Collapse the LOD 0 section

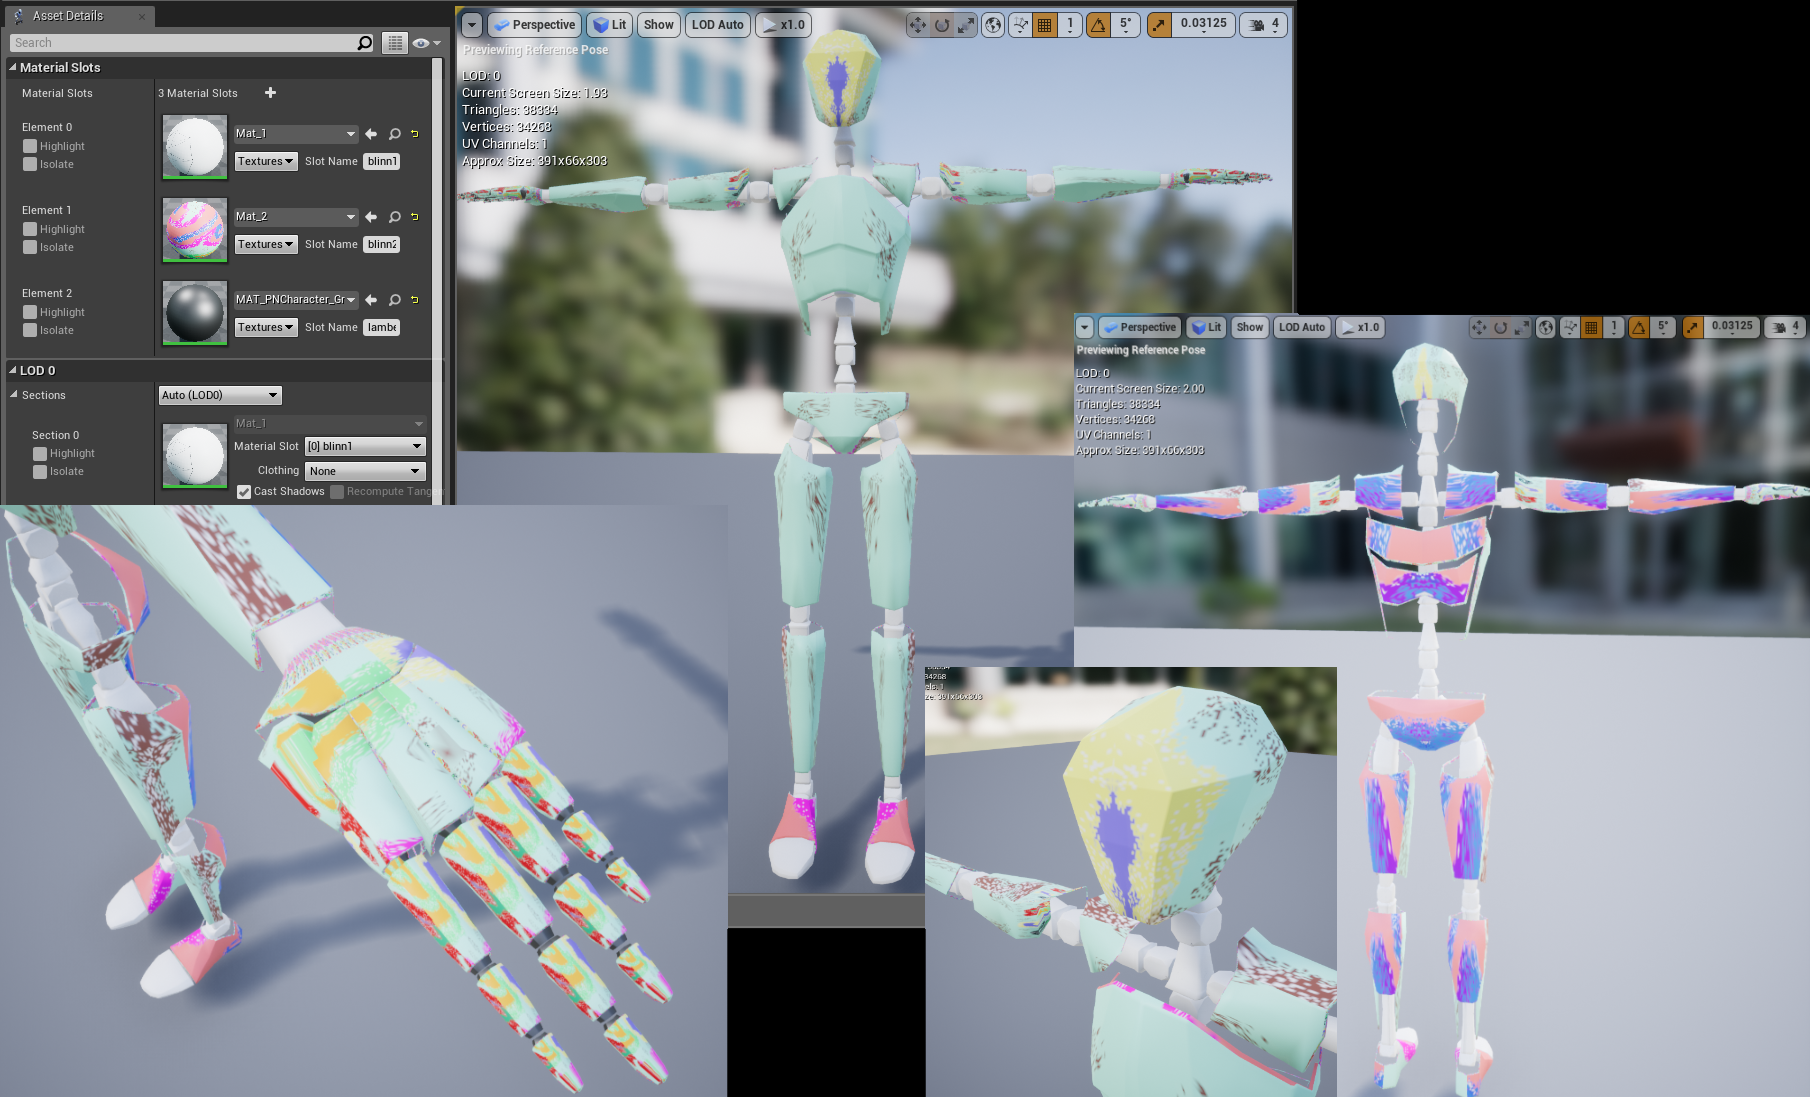pos(13,370)
